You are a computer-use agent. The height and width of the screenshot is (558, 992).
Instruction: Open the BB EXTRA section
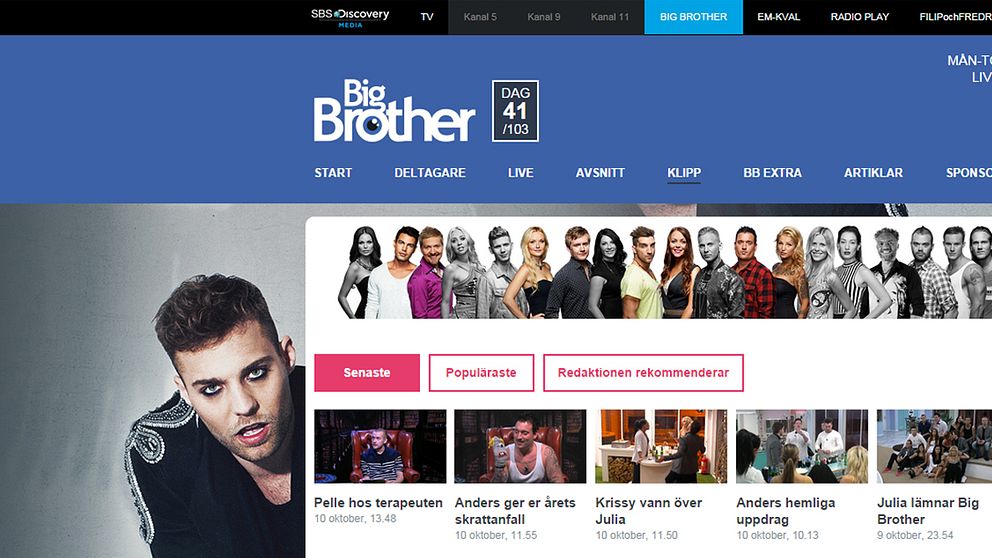pyautogui.click(x=772, y=173)
